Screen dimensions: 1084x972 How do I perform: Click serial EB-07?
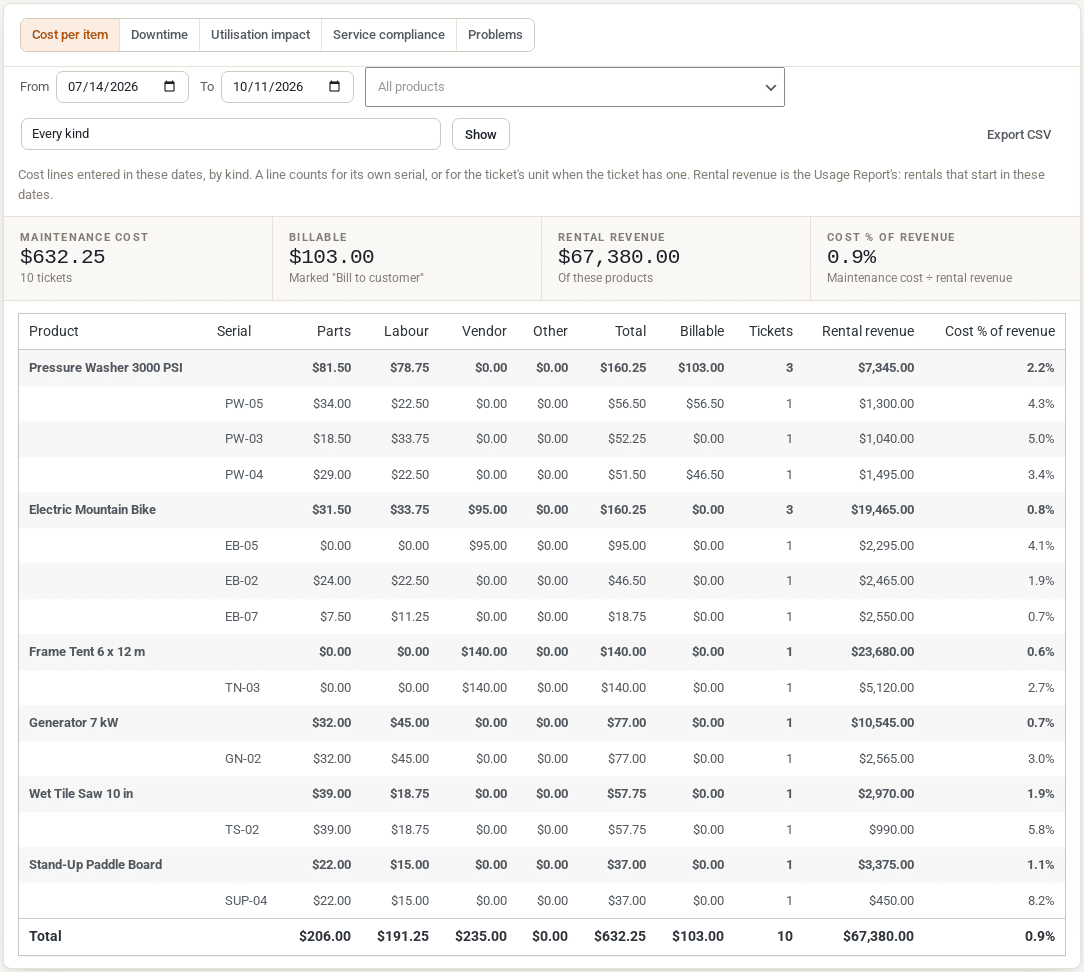tap(241, 617)
